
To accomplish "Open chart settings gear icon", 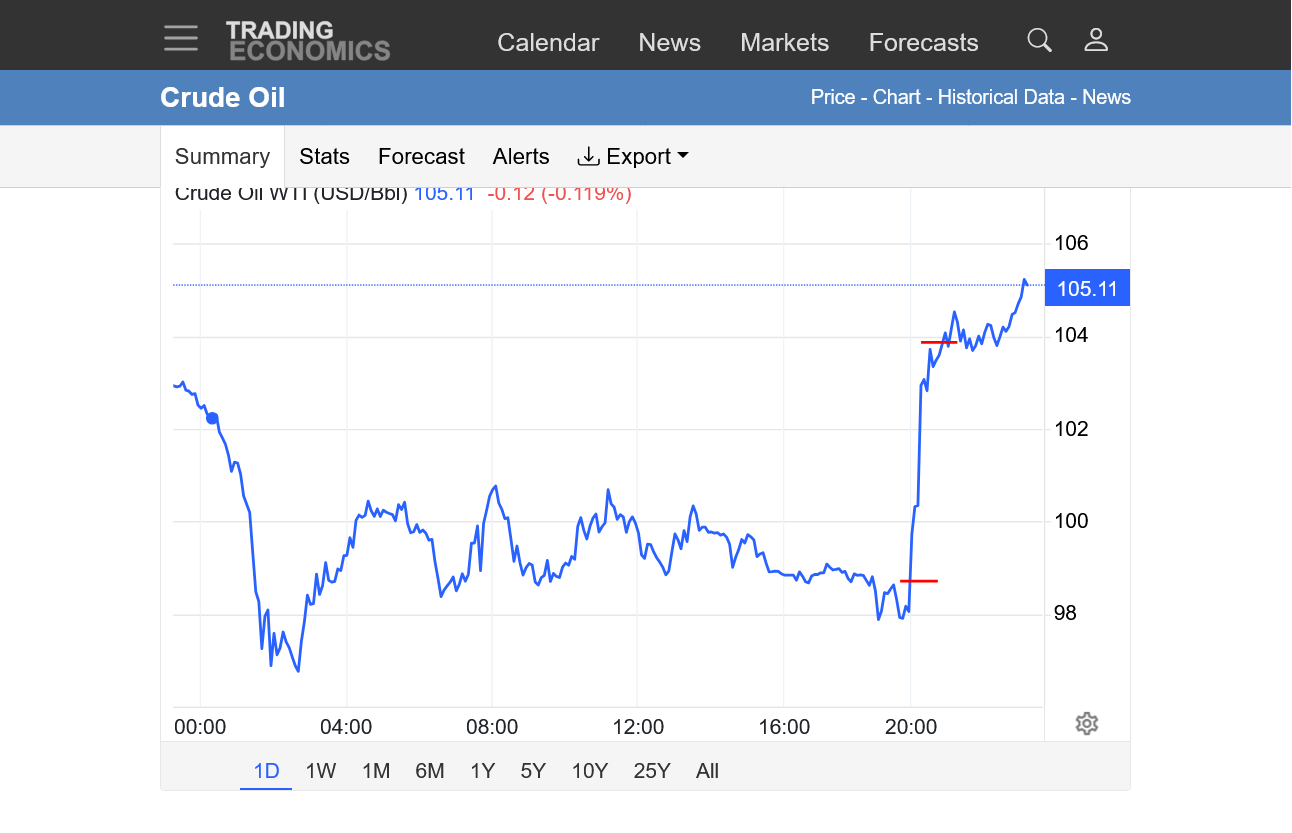I will [1087, 724].
